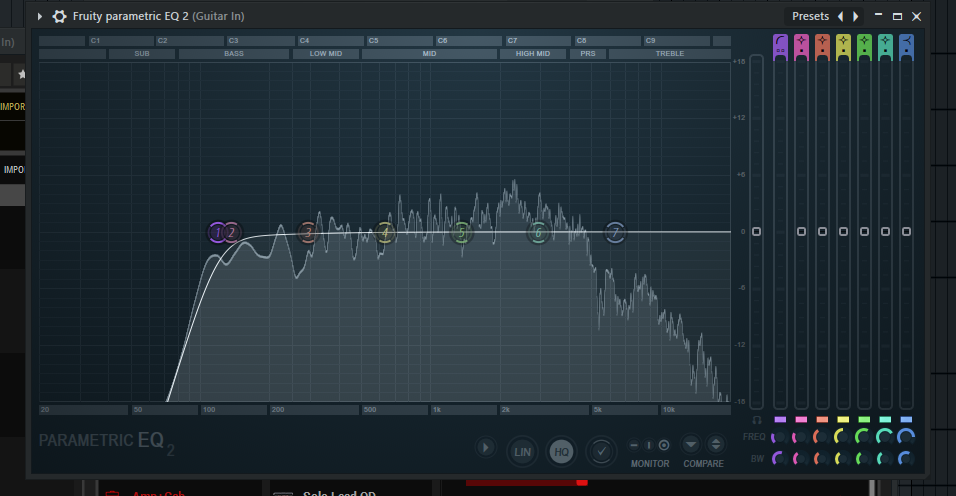The width and height of the screenshot is (956, 496).
Task: Toggle the LIN linear phase button
Action: (521, 451)
